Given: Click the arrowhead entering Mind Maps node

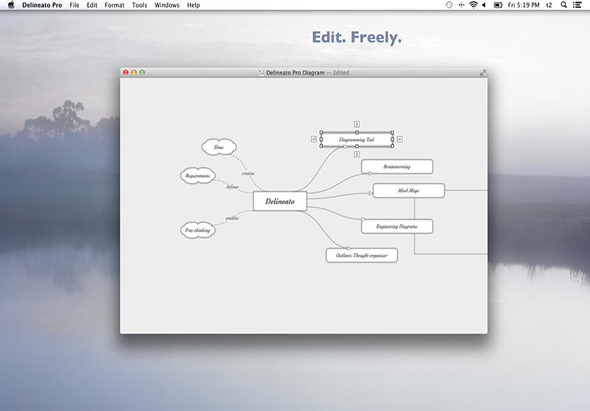Looking at the screenshot, I should (x=370, y=193).
